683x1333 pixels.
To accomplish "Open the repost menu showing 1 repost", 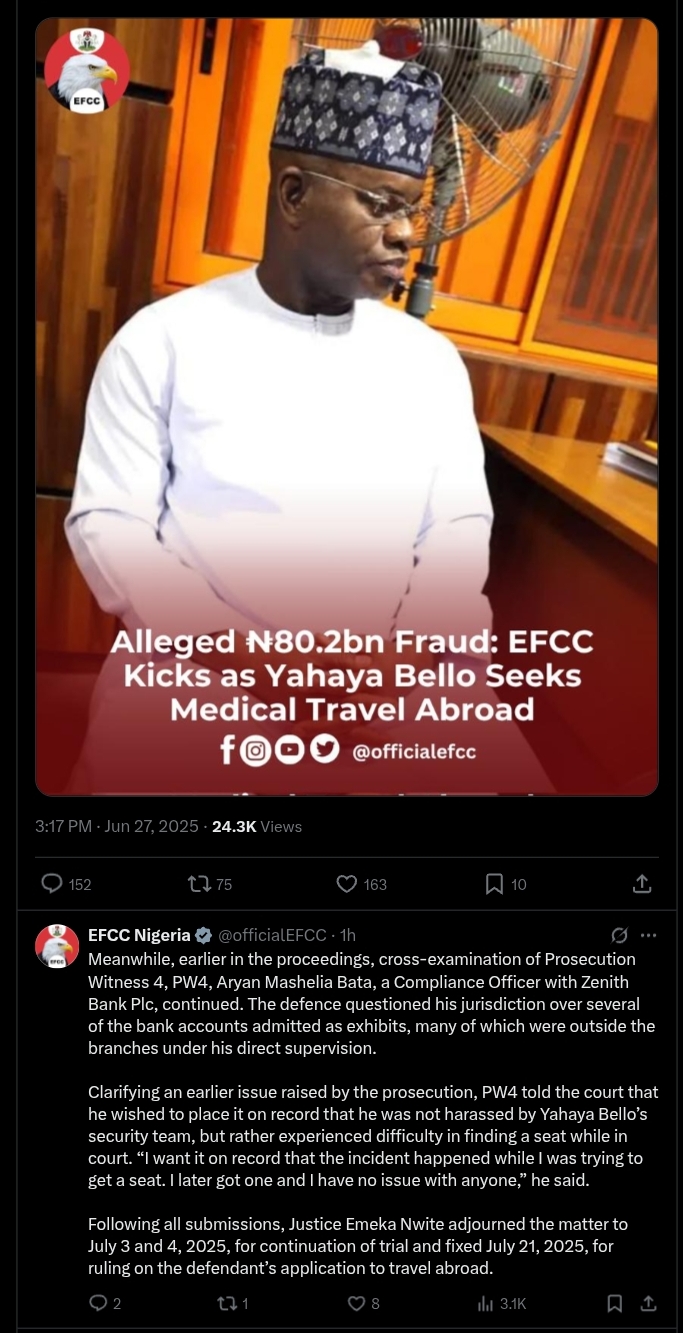I will point(226,1303).
